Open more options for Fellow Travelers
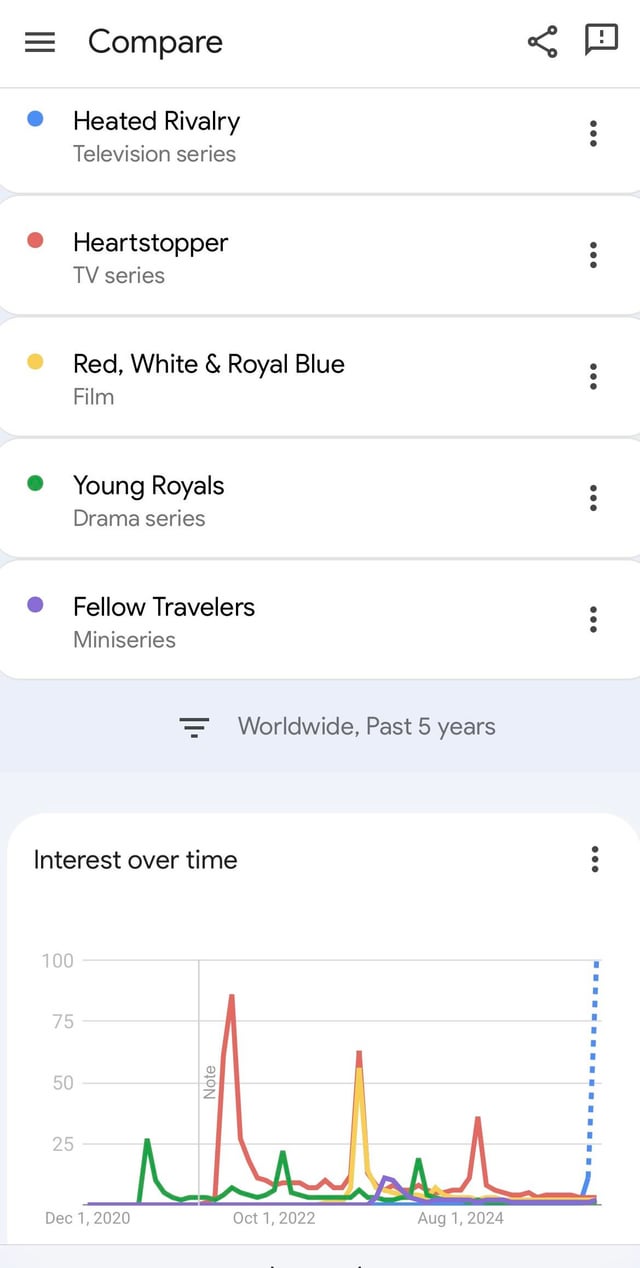Screen dimensions: 640x1268 click(x=593, y=620)
